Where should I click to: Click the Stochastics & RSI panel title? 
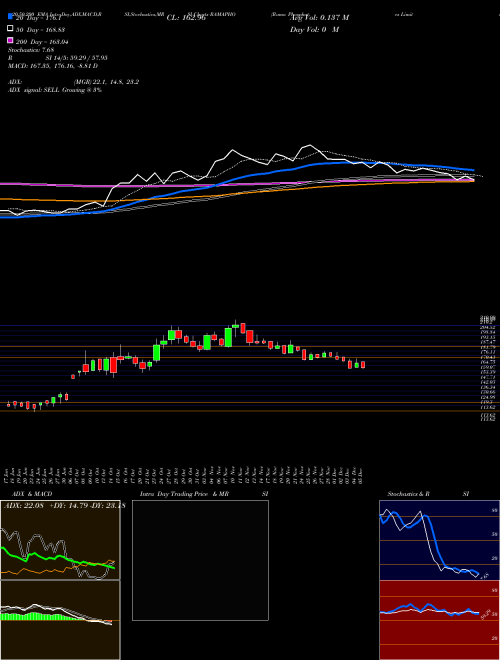pyautogui.click(x=428, y=494)
